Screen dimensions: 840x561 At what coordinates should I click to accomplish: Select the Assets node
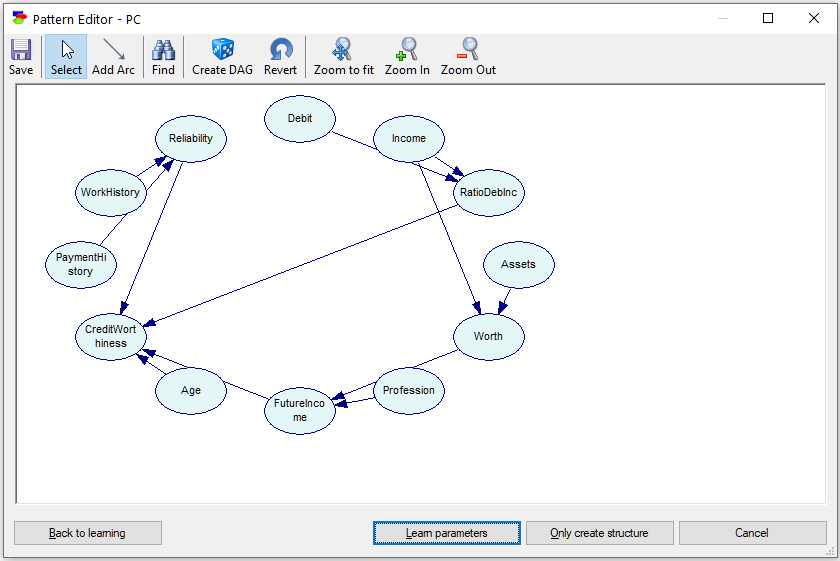coord(519,265)
